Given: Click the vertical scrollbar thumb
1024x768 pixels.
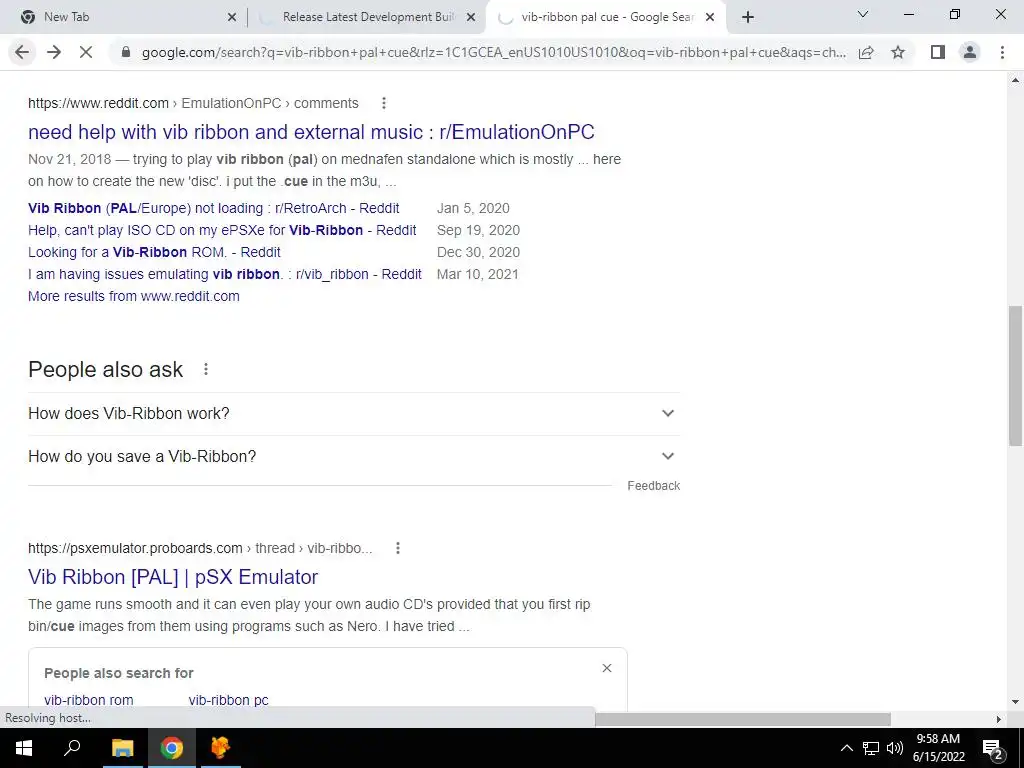Looking at the screenshot, I should 1016,376.
